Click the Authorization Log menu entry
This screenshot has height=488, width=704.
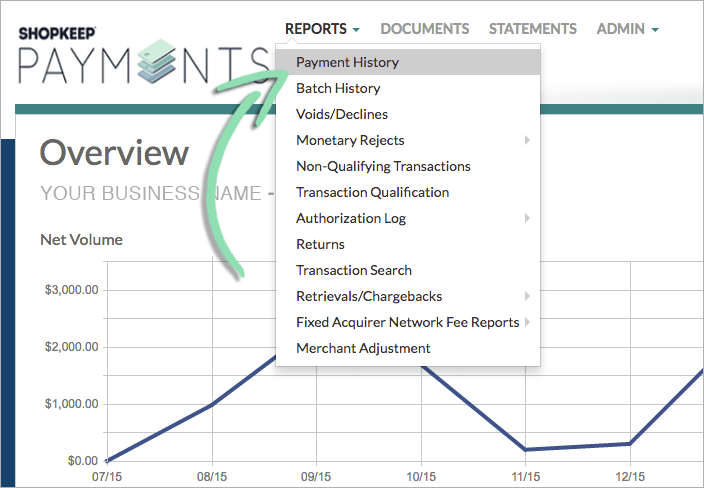pos(408,218)
